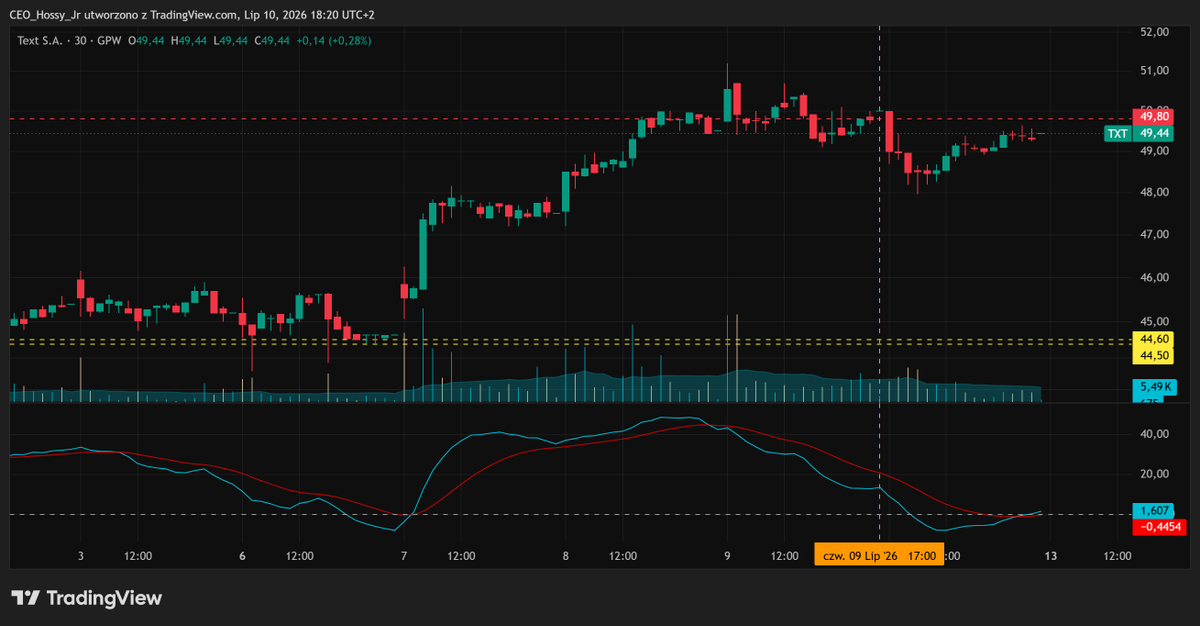
Task: Click the red -0,4454 indicator value label
Action: 1159,526
